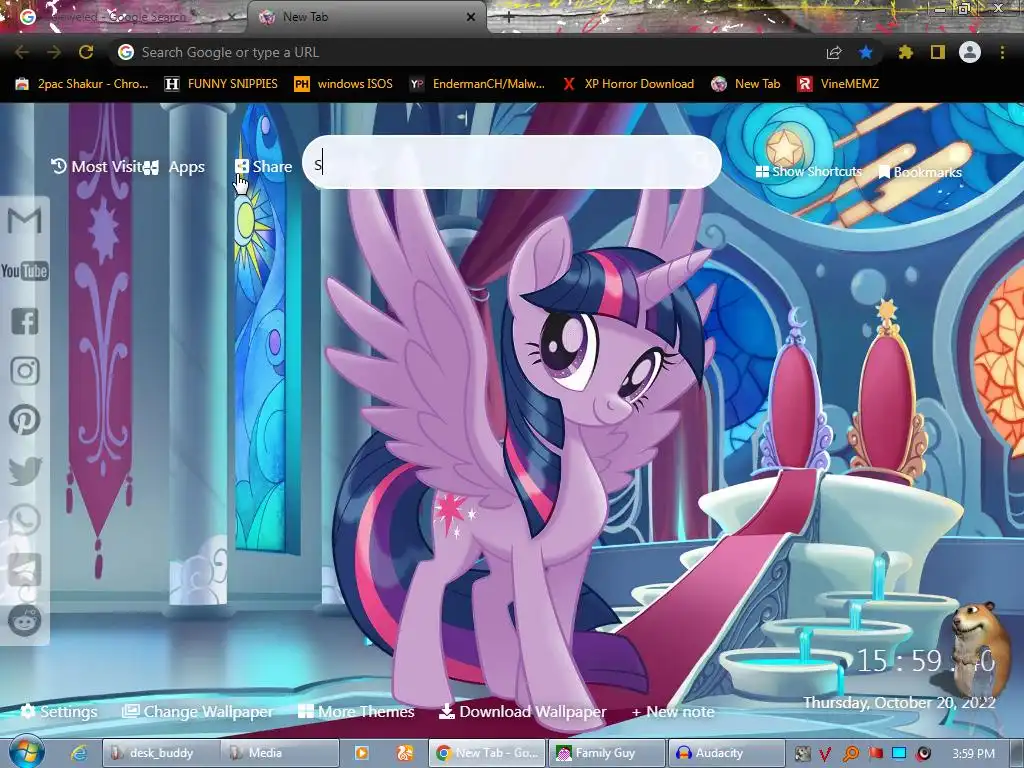Screen dimensions: 1024x768
Task: Click Download Wallpaper
Action: click(522, 711)
